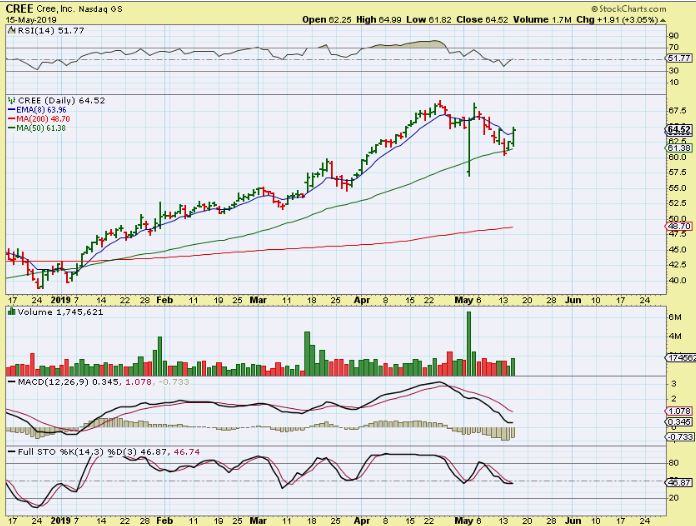Click the date '15-May-2019'
This screenshot has width=696, height=526.
(31, 20)
